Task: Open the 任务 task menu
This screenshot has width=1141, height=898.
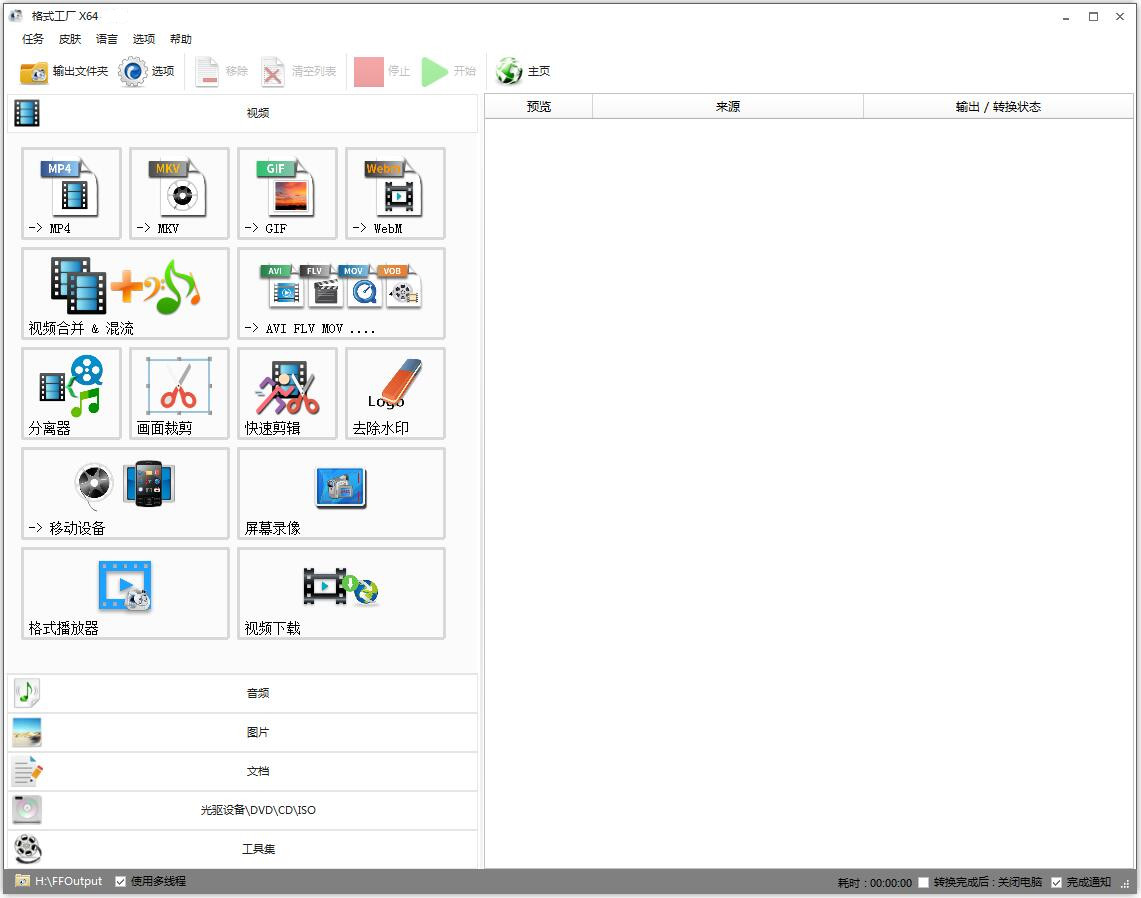Action: tap(33, 39)
